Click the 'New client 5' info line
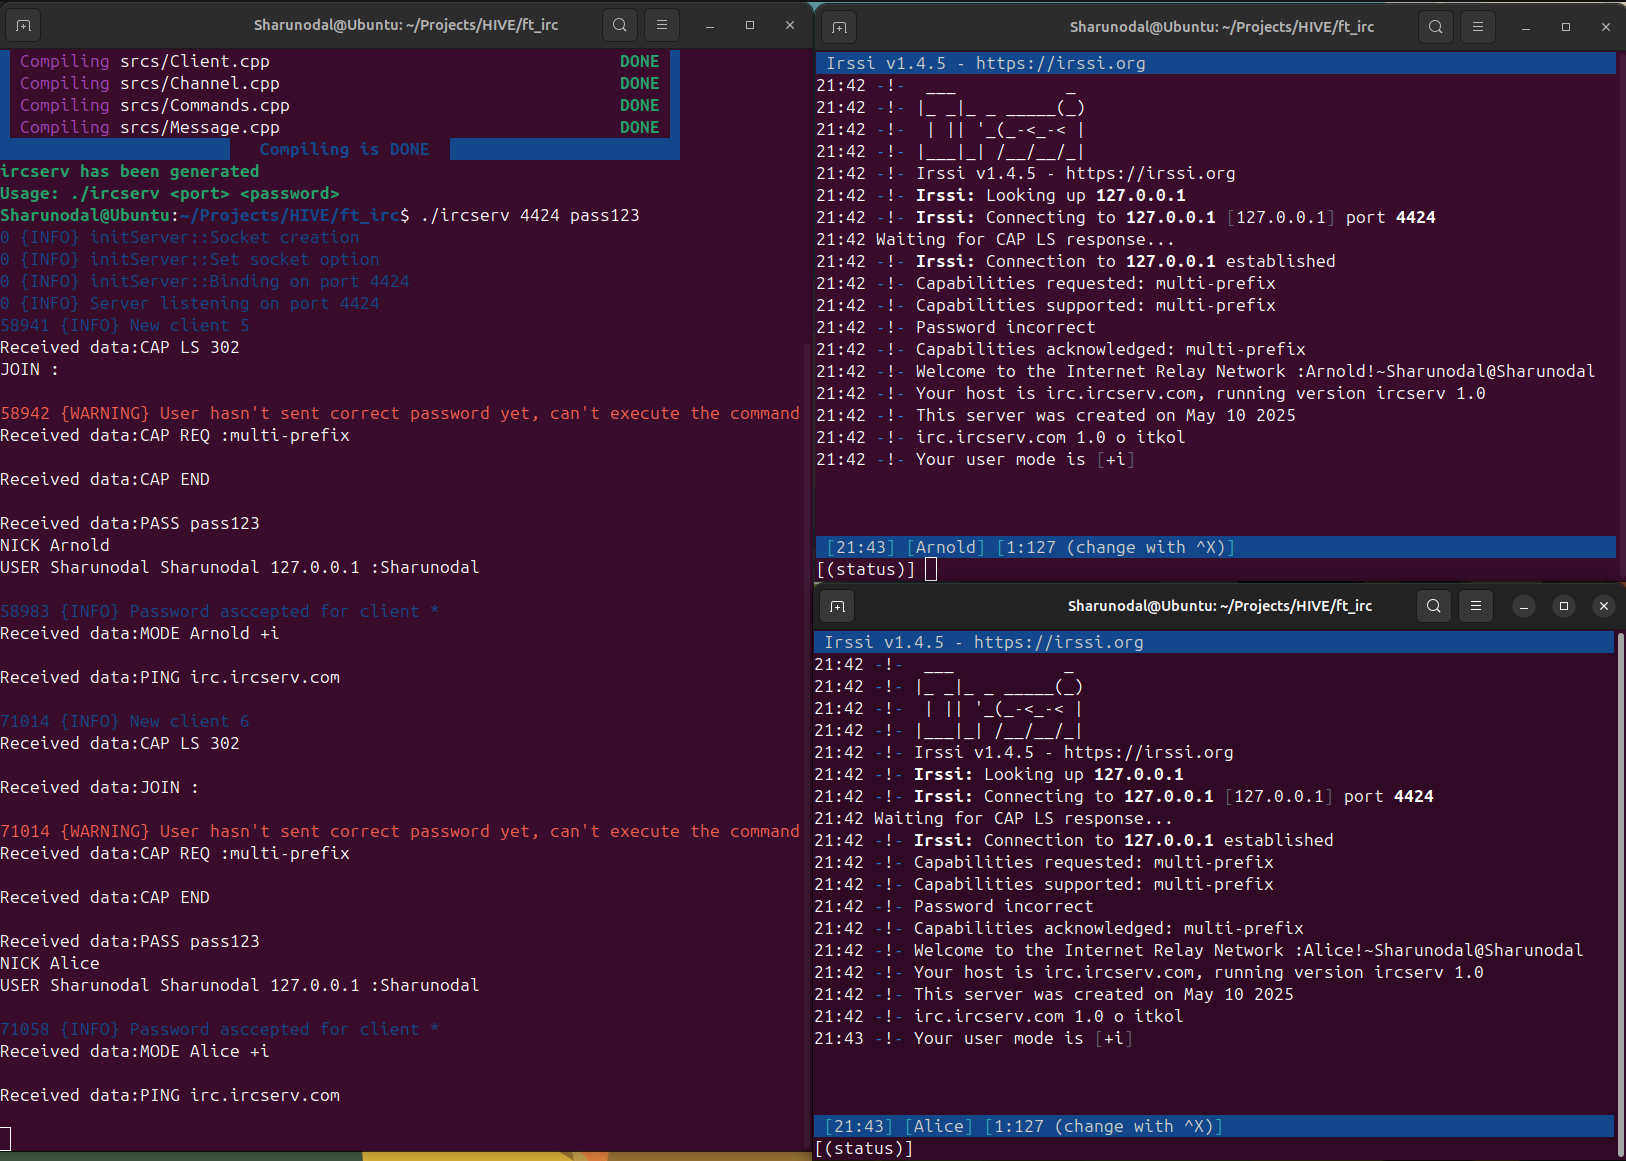The image size is (1626, 1161). [125, 325]
